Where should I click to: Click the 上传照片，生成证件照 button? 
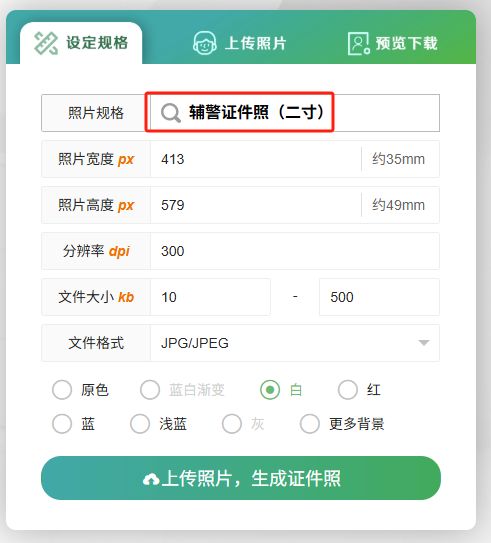pos(241,478)
